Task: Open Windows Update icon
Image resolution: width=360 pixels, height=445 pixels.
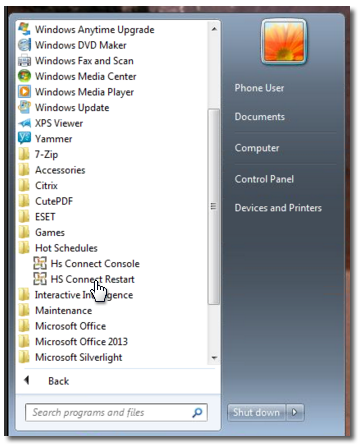Action: [x=24, y=107]
